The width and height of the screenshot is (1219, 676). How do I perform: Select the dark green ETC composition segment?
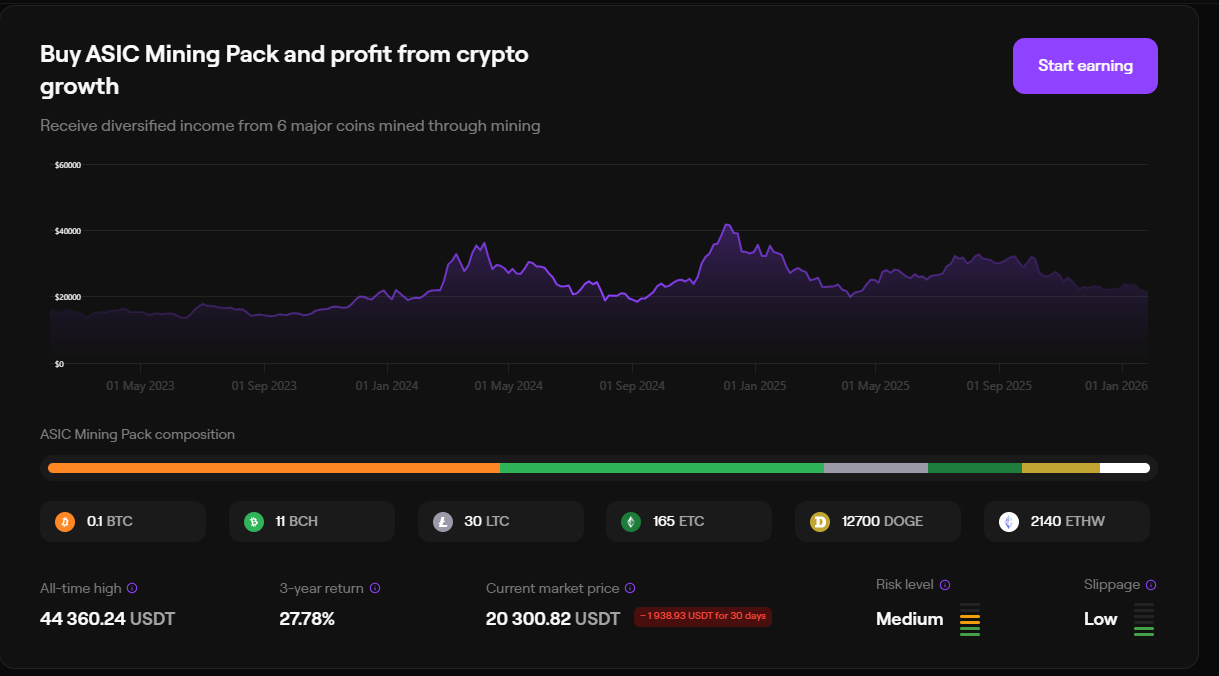[x=975, y=468]
